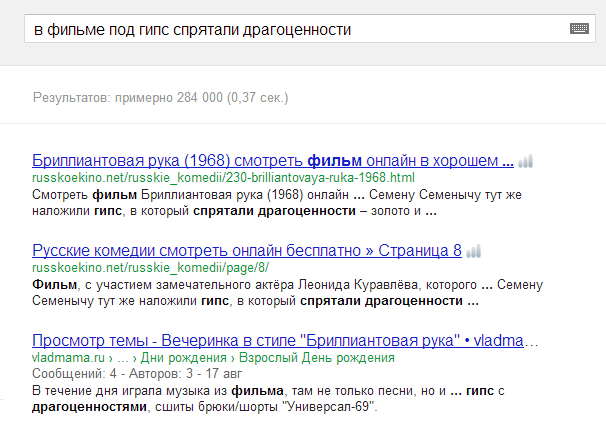Click the 'Результатов: примерно 284 000' stats text
The width and height of the screenshot is (606, 442).
160,98
